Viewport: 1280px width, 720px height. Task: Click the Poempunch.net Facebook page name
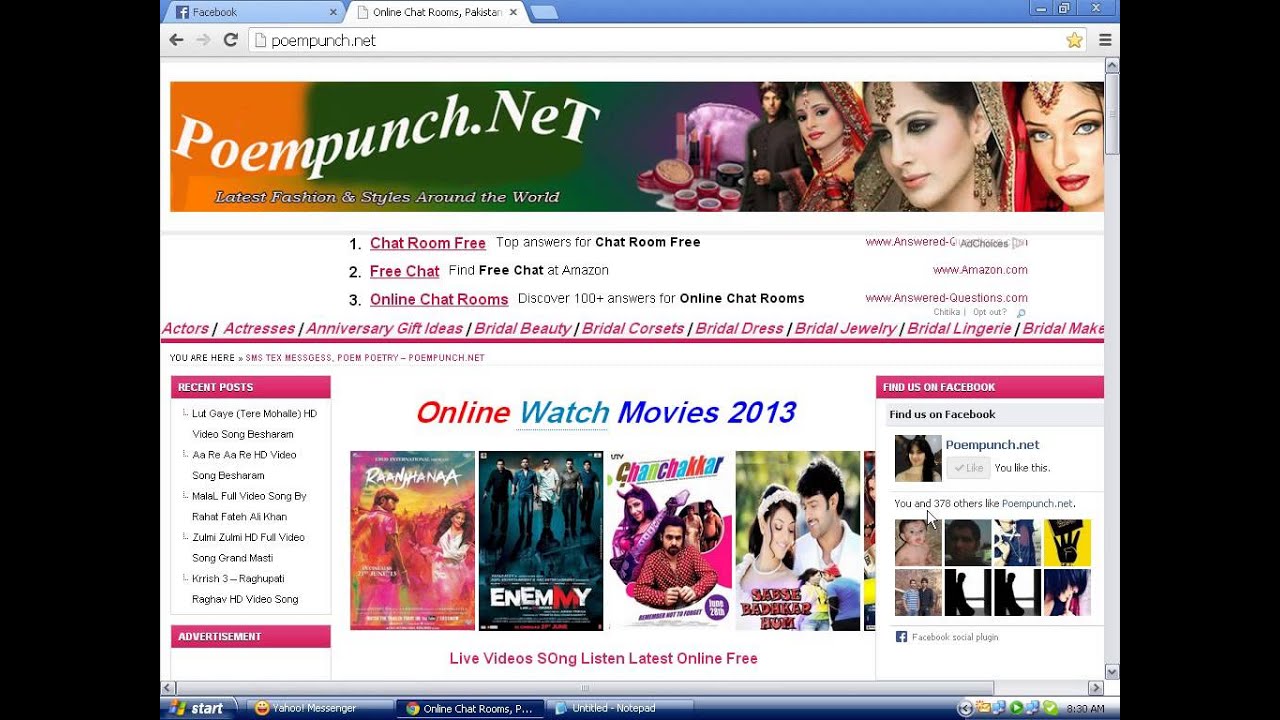click(992, 444)
